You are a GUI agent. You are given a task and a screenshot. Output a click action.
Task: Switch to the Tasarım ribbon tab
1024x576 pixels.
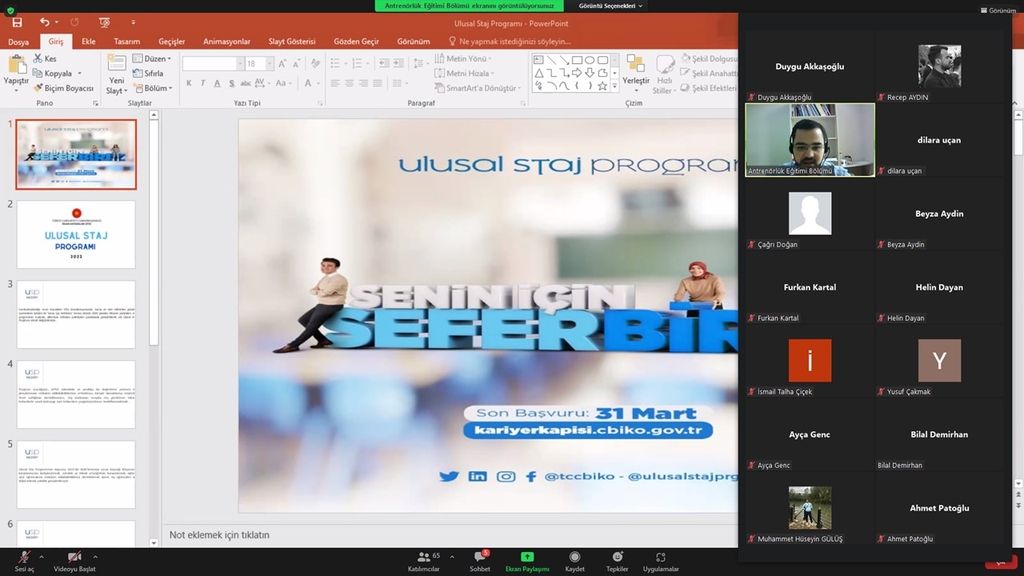pyautogui.click(x=127, y=42)
